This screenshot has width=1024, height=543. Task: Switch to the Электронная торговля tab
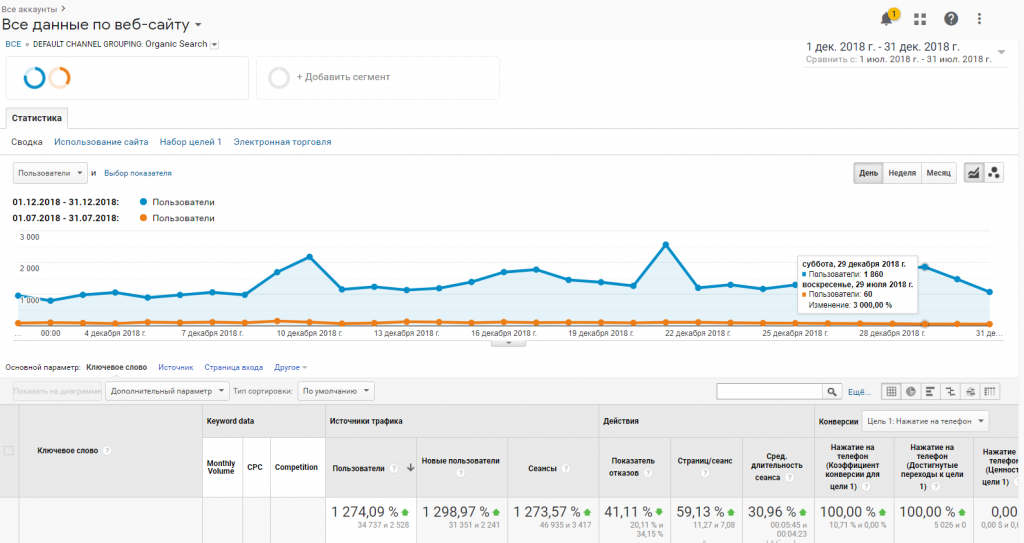click(x=282, y=142)
